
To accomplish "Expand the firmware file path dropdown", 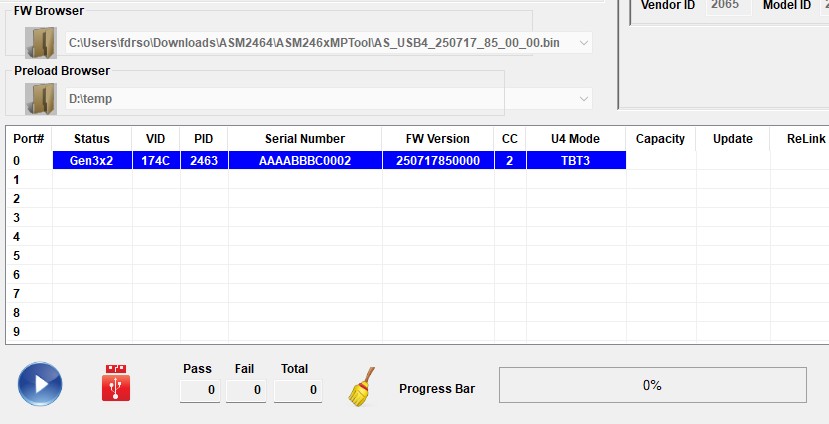I will click(x=583, y=43).
